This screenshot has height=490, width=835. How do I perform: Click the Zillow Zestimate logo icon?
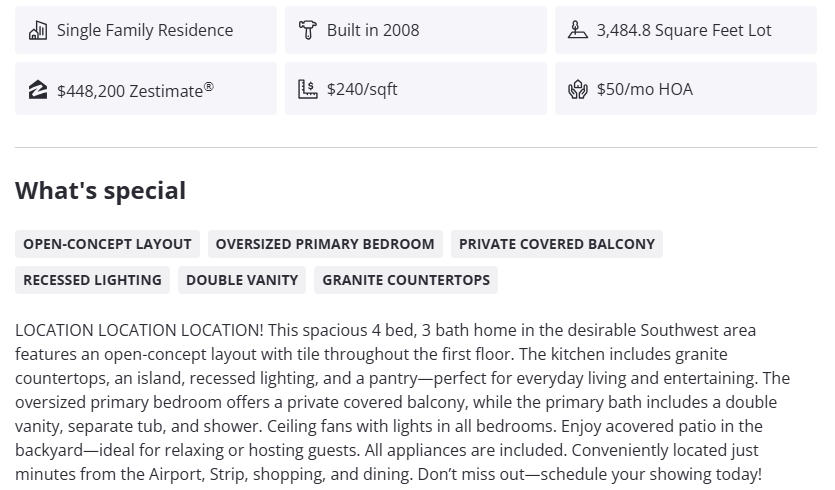pos(38,90)
